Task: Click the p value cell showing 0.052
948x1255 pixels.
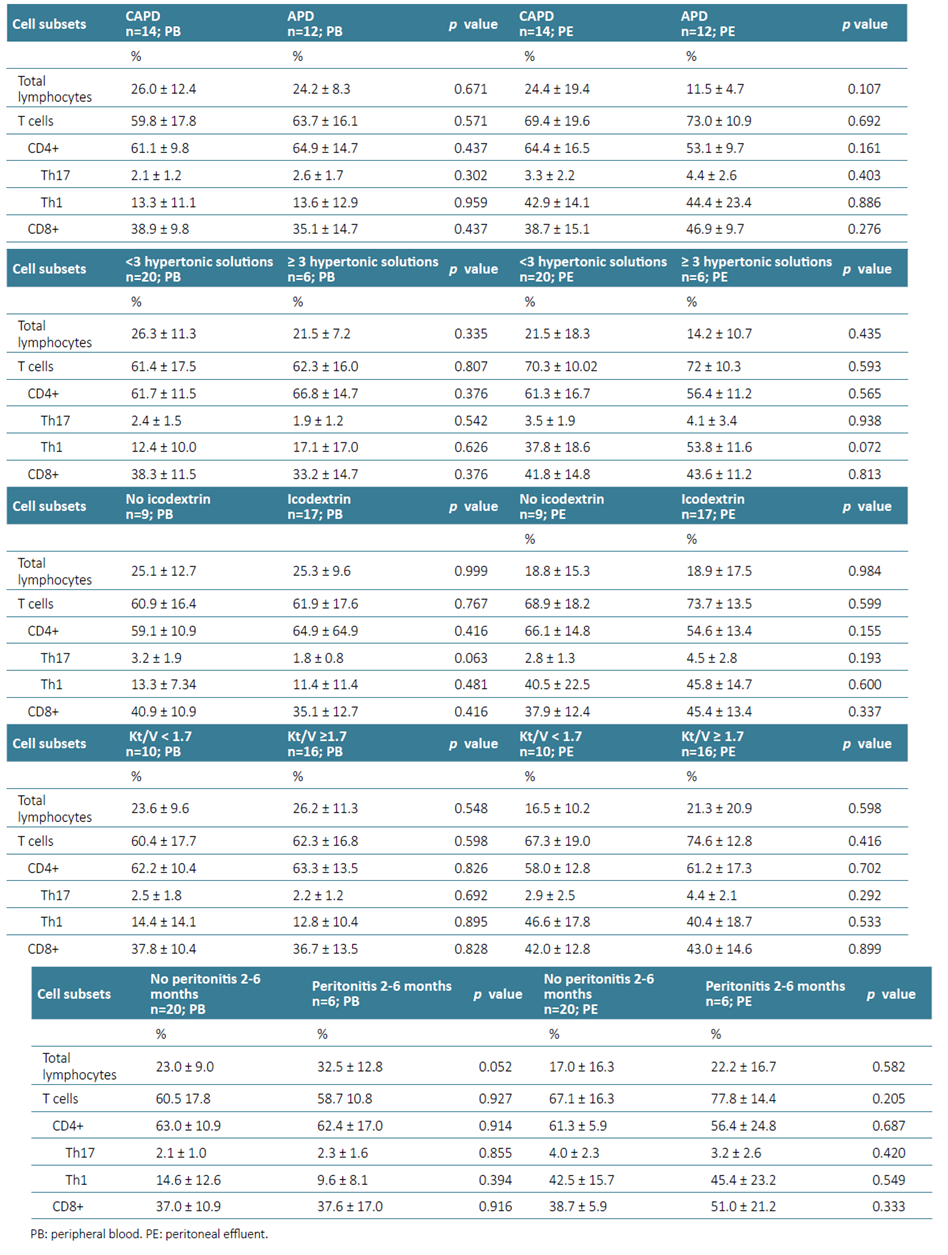Action: [496, 1067]
